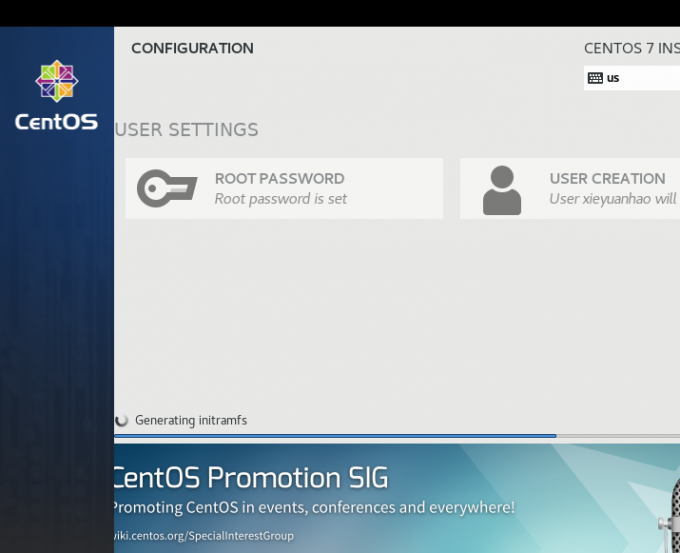Click the installation progress bar
The width and height of the screenshot is (680, 553).
[x=336, y=436]
